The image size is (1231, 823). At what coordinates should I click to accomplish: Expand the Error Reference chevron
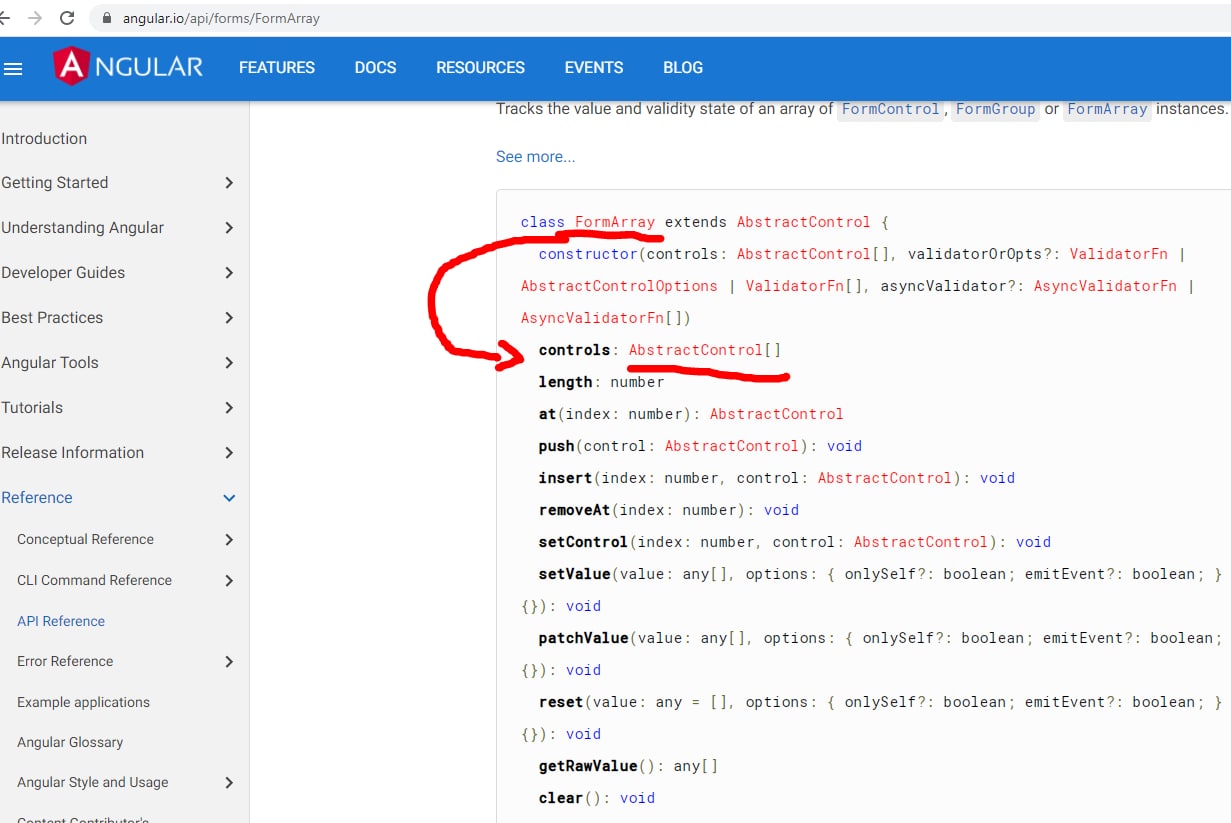(x=229, y=662)
